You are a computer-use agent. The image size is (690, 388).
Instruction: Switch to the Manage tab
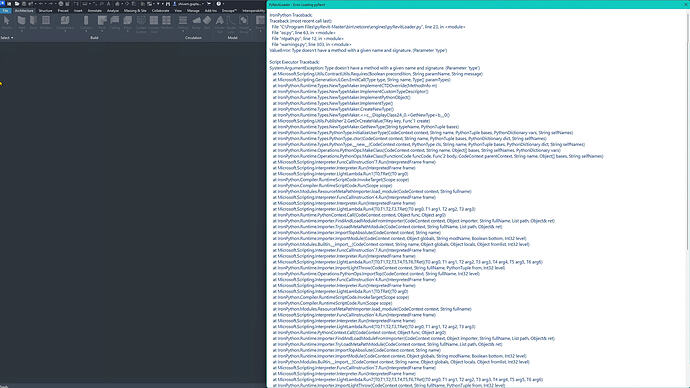tap(193, 11)
